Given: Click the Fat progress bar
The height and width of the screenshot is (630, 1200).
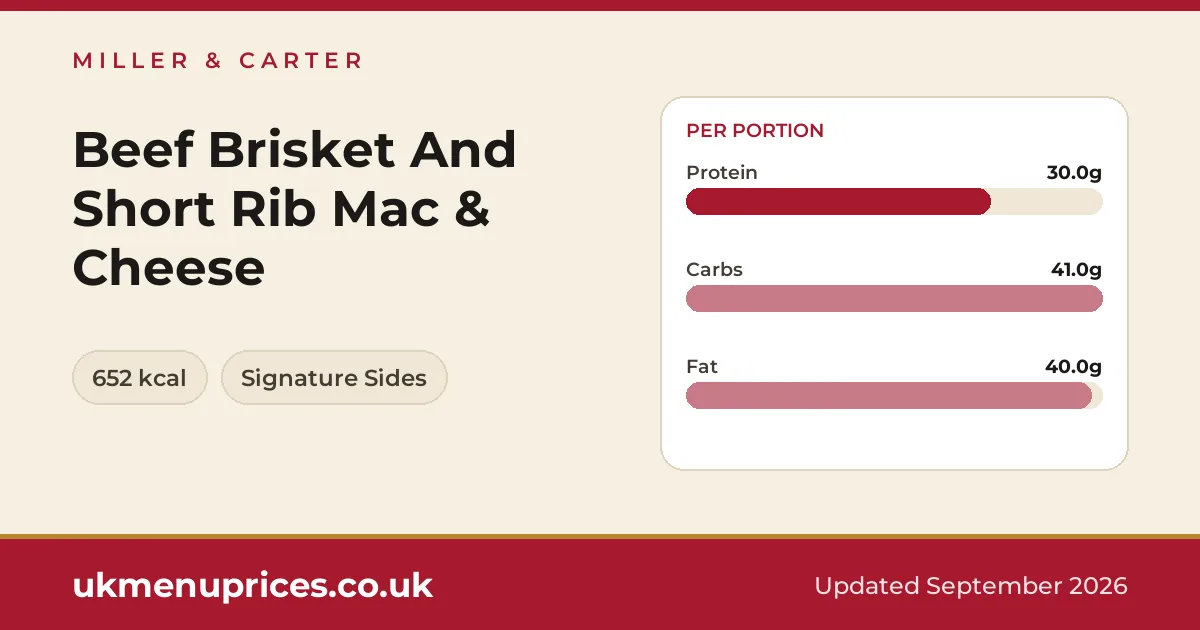Looking at the screenshot, I should click(894, 395).
